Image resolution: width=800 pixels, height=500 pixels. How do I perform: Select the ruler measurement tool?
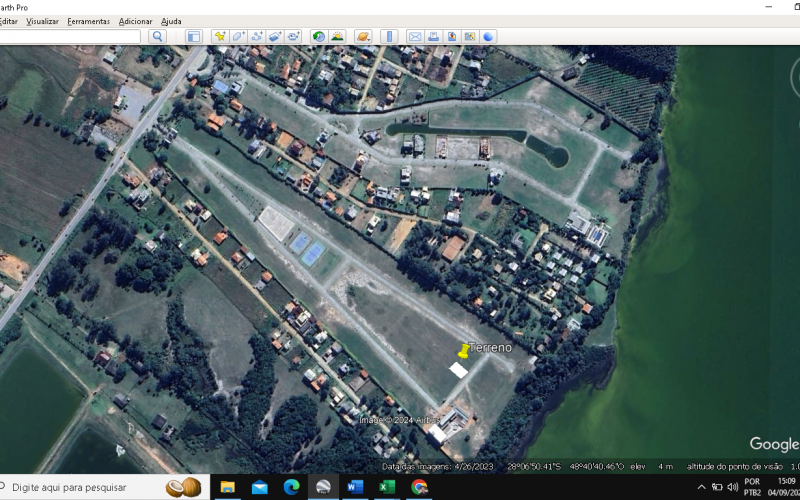(389, 37)
